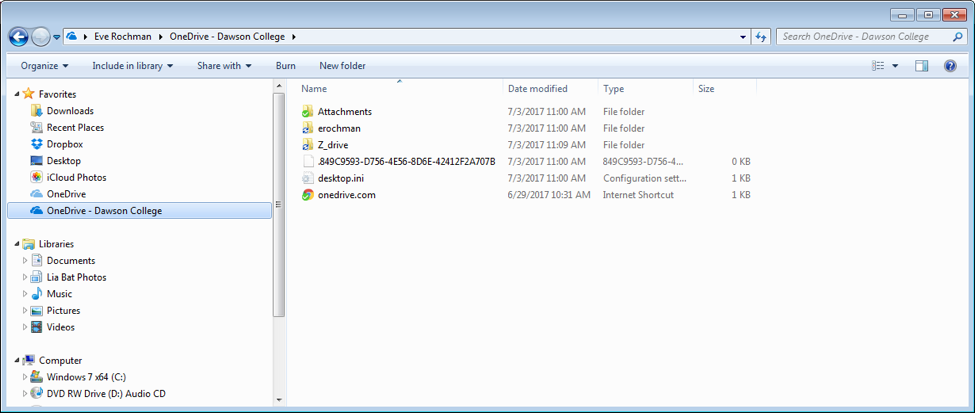Click the 0 KB size cell
The image size is (975, 413).
click(x=741, y=162)
